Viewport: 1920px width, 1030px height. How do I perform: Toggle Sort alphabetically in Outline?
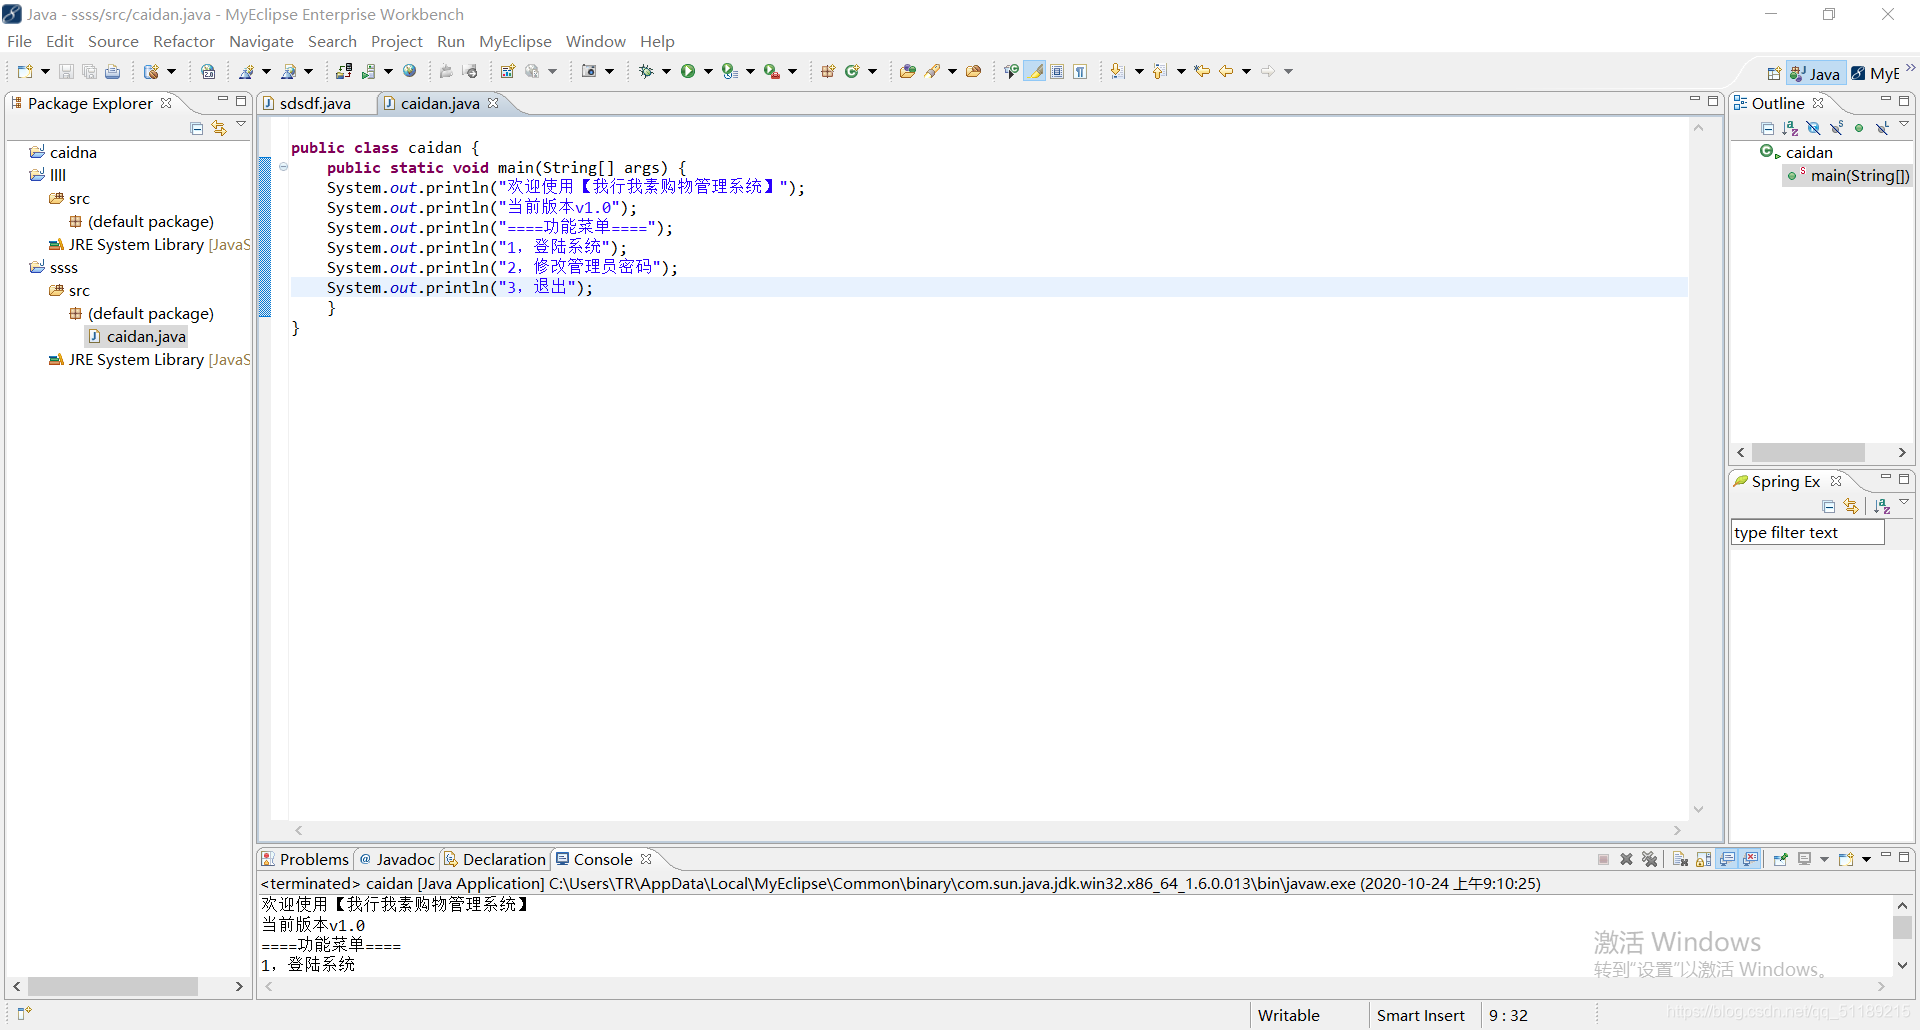point(1790,128)
